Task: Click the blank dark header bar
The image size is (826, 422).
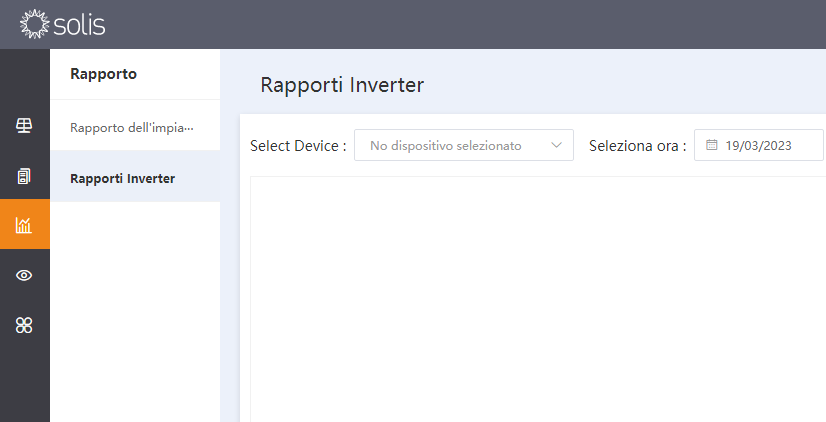Action: point(464,24)
